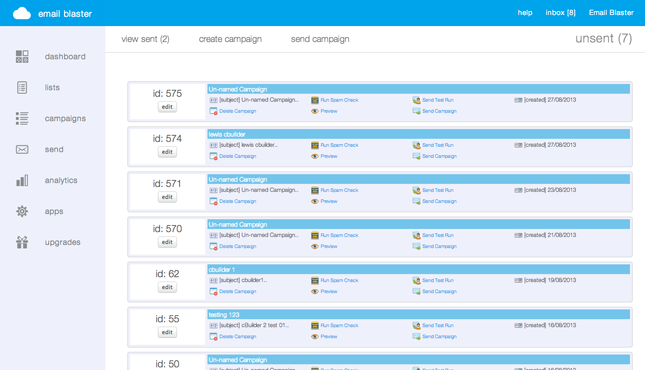Screen dimensions: 645x370
Task: Go to analytics in the sidebar
Action: (61, 180)
